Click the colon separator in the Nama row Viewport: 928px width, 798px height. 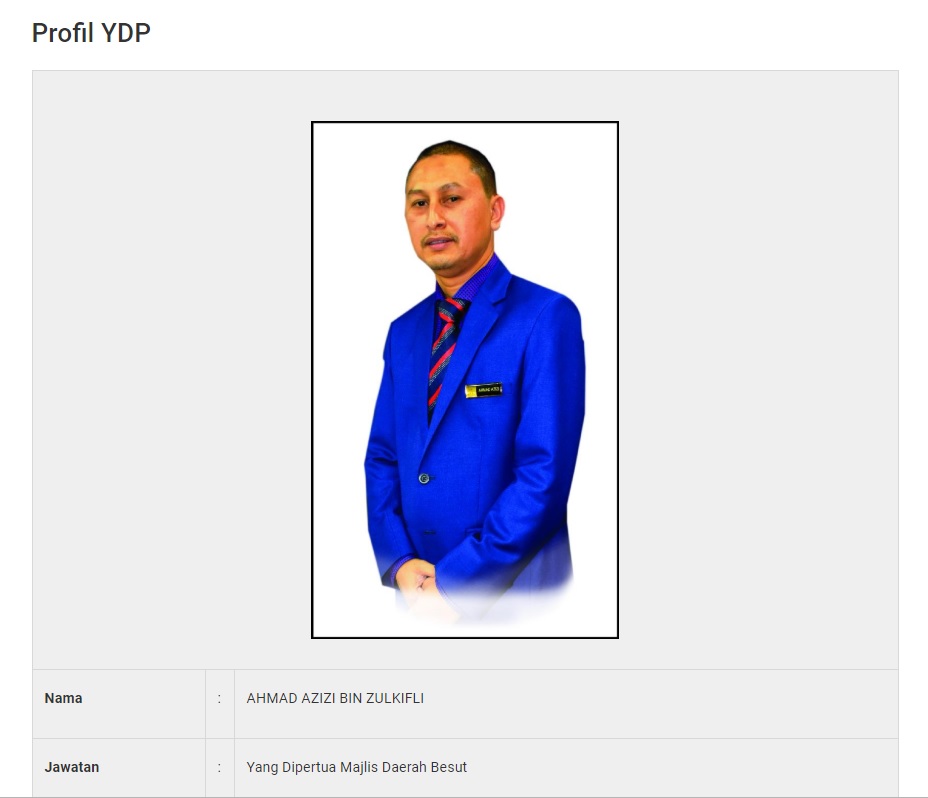pyautogui.click(x=220, y=699)
